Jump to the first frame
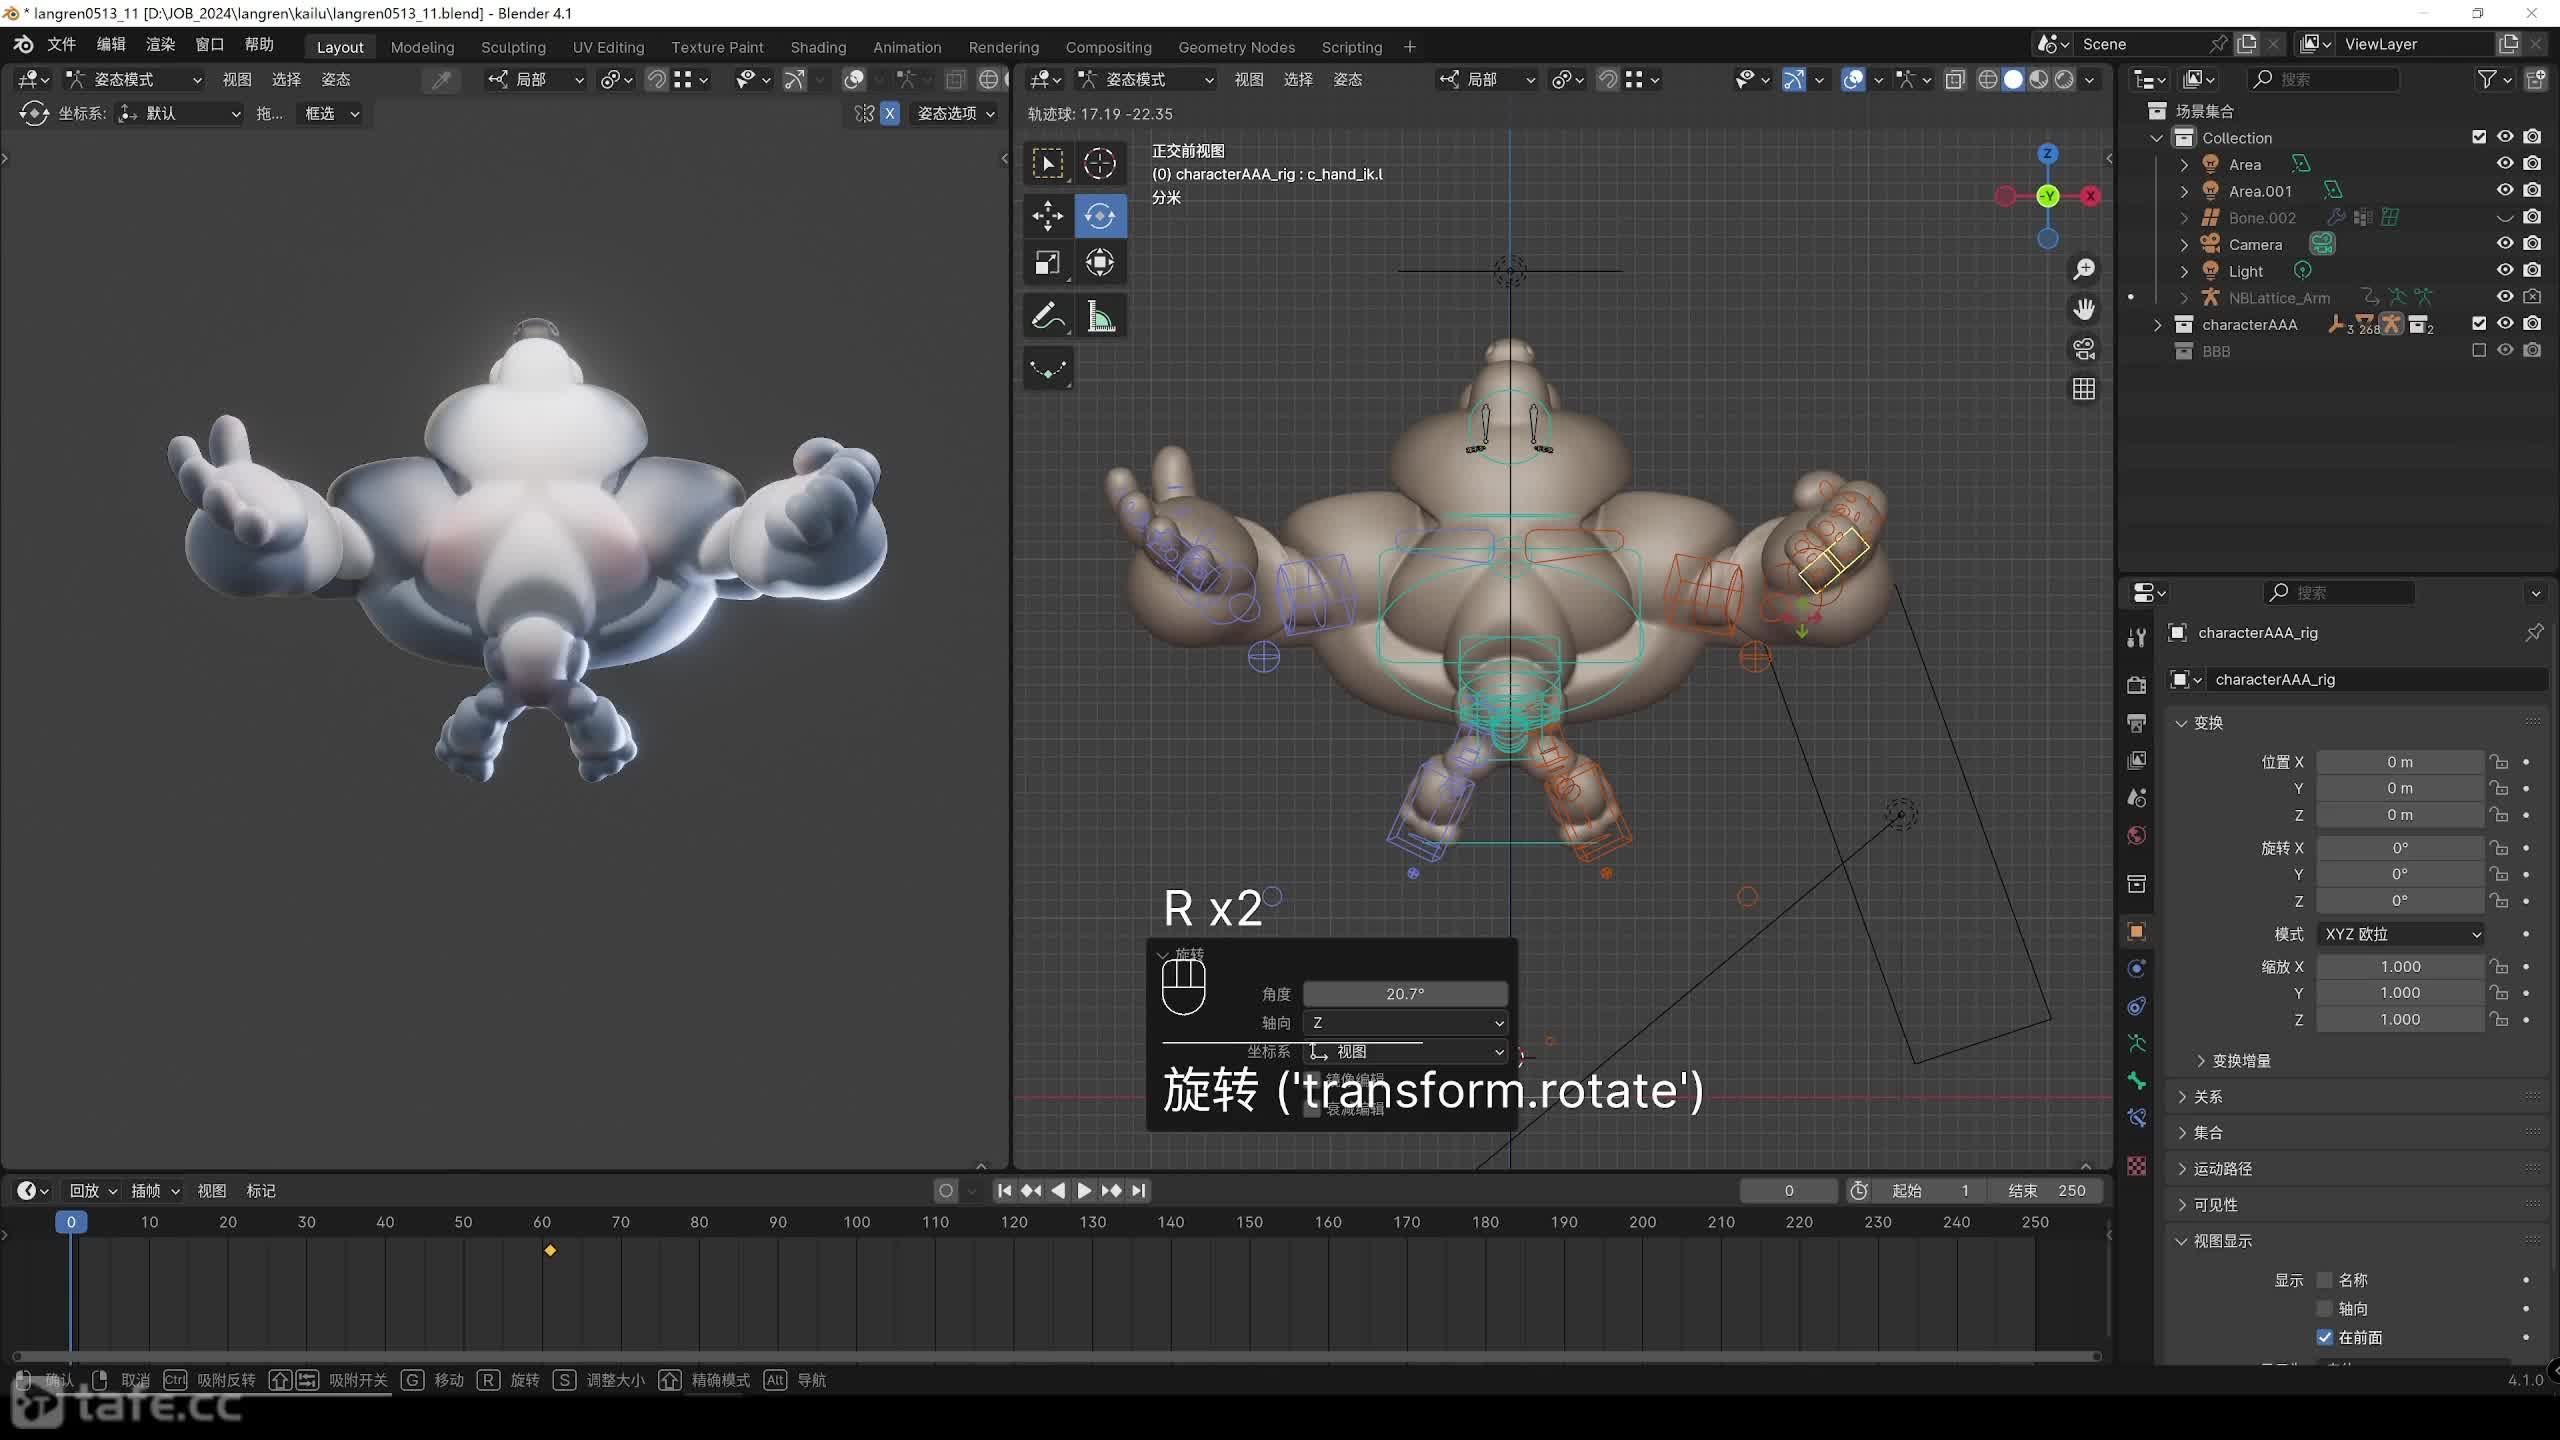Image resolution: width=2560 pixels, height=1440 pixels. [x=1004, y=1191]
